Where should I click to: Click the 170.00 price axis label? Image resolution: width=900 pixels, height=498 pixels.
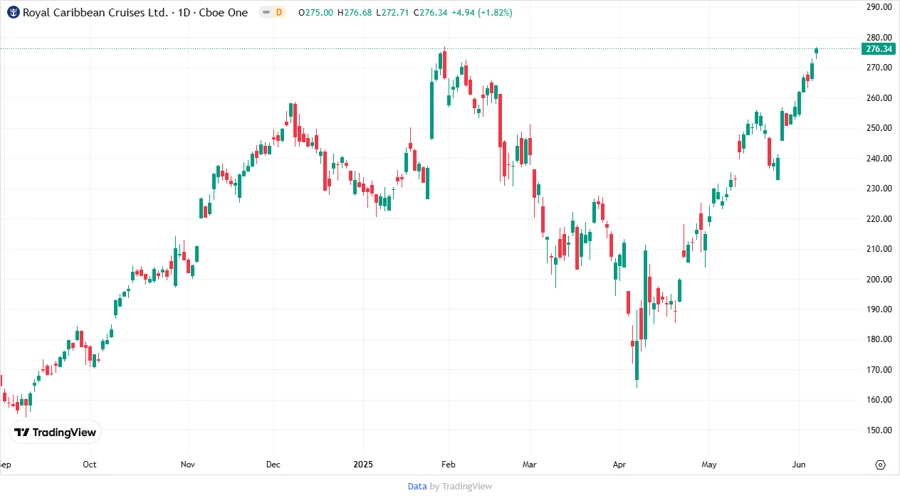(x=879, y=369)
